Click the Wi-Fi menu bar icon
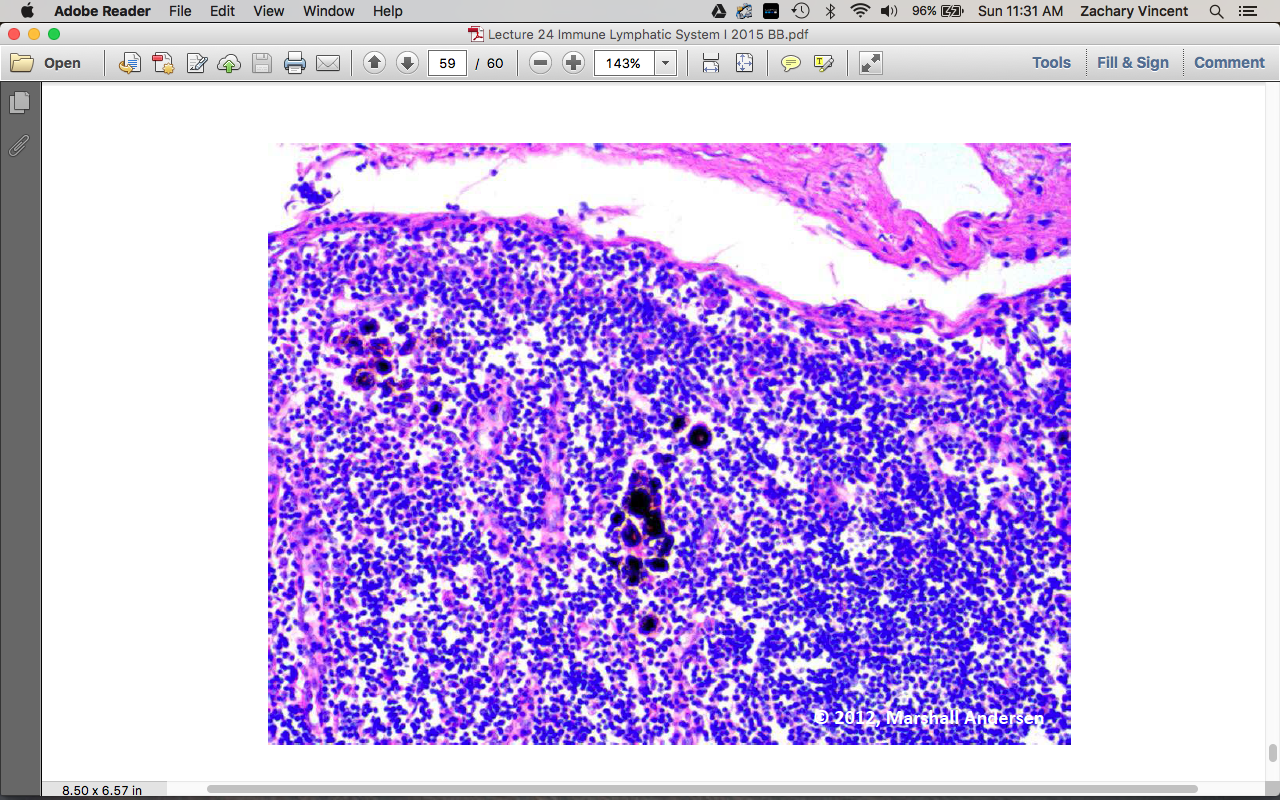1280x800 pixels. [x=860, y=11]
